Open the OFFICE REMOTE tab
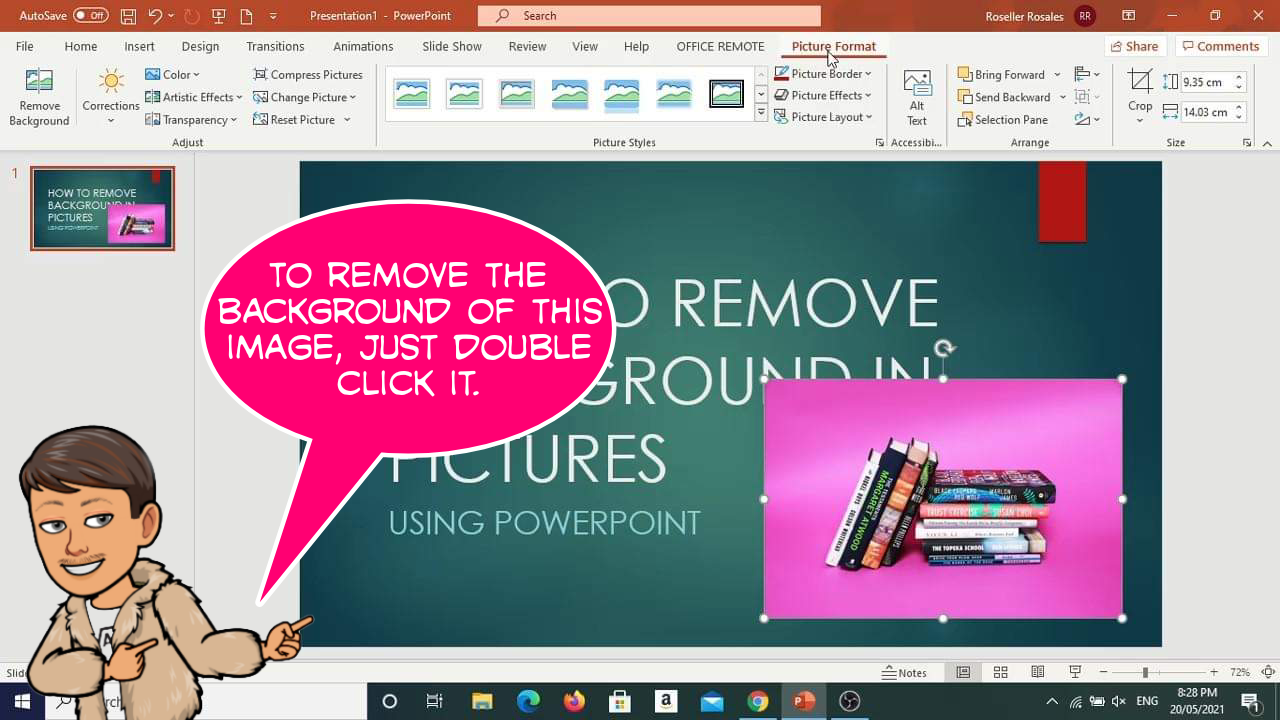This screenshot has height=720, width=1280. pyautogui.click(x=720, y=46)
